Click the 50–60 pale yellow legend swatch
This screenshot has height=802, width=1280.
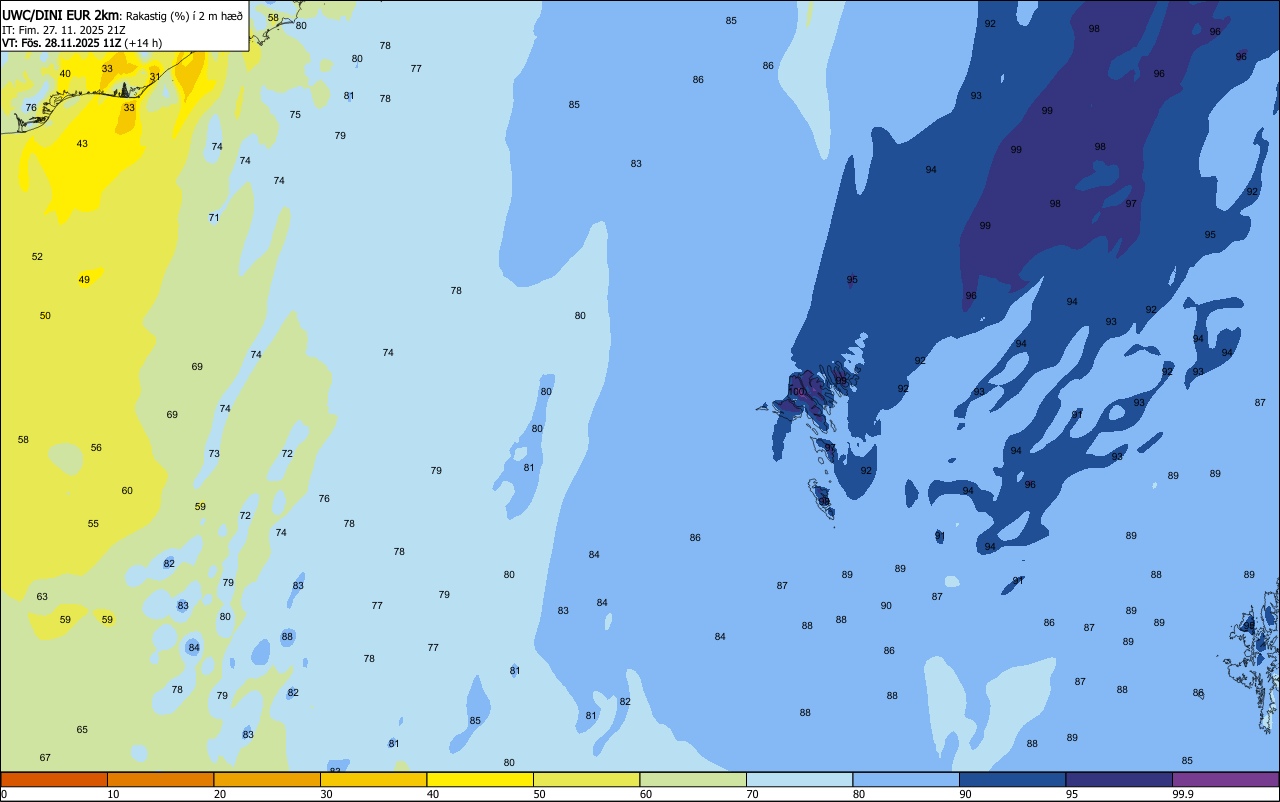(586, 779)
